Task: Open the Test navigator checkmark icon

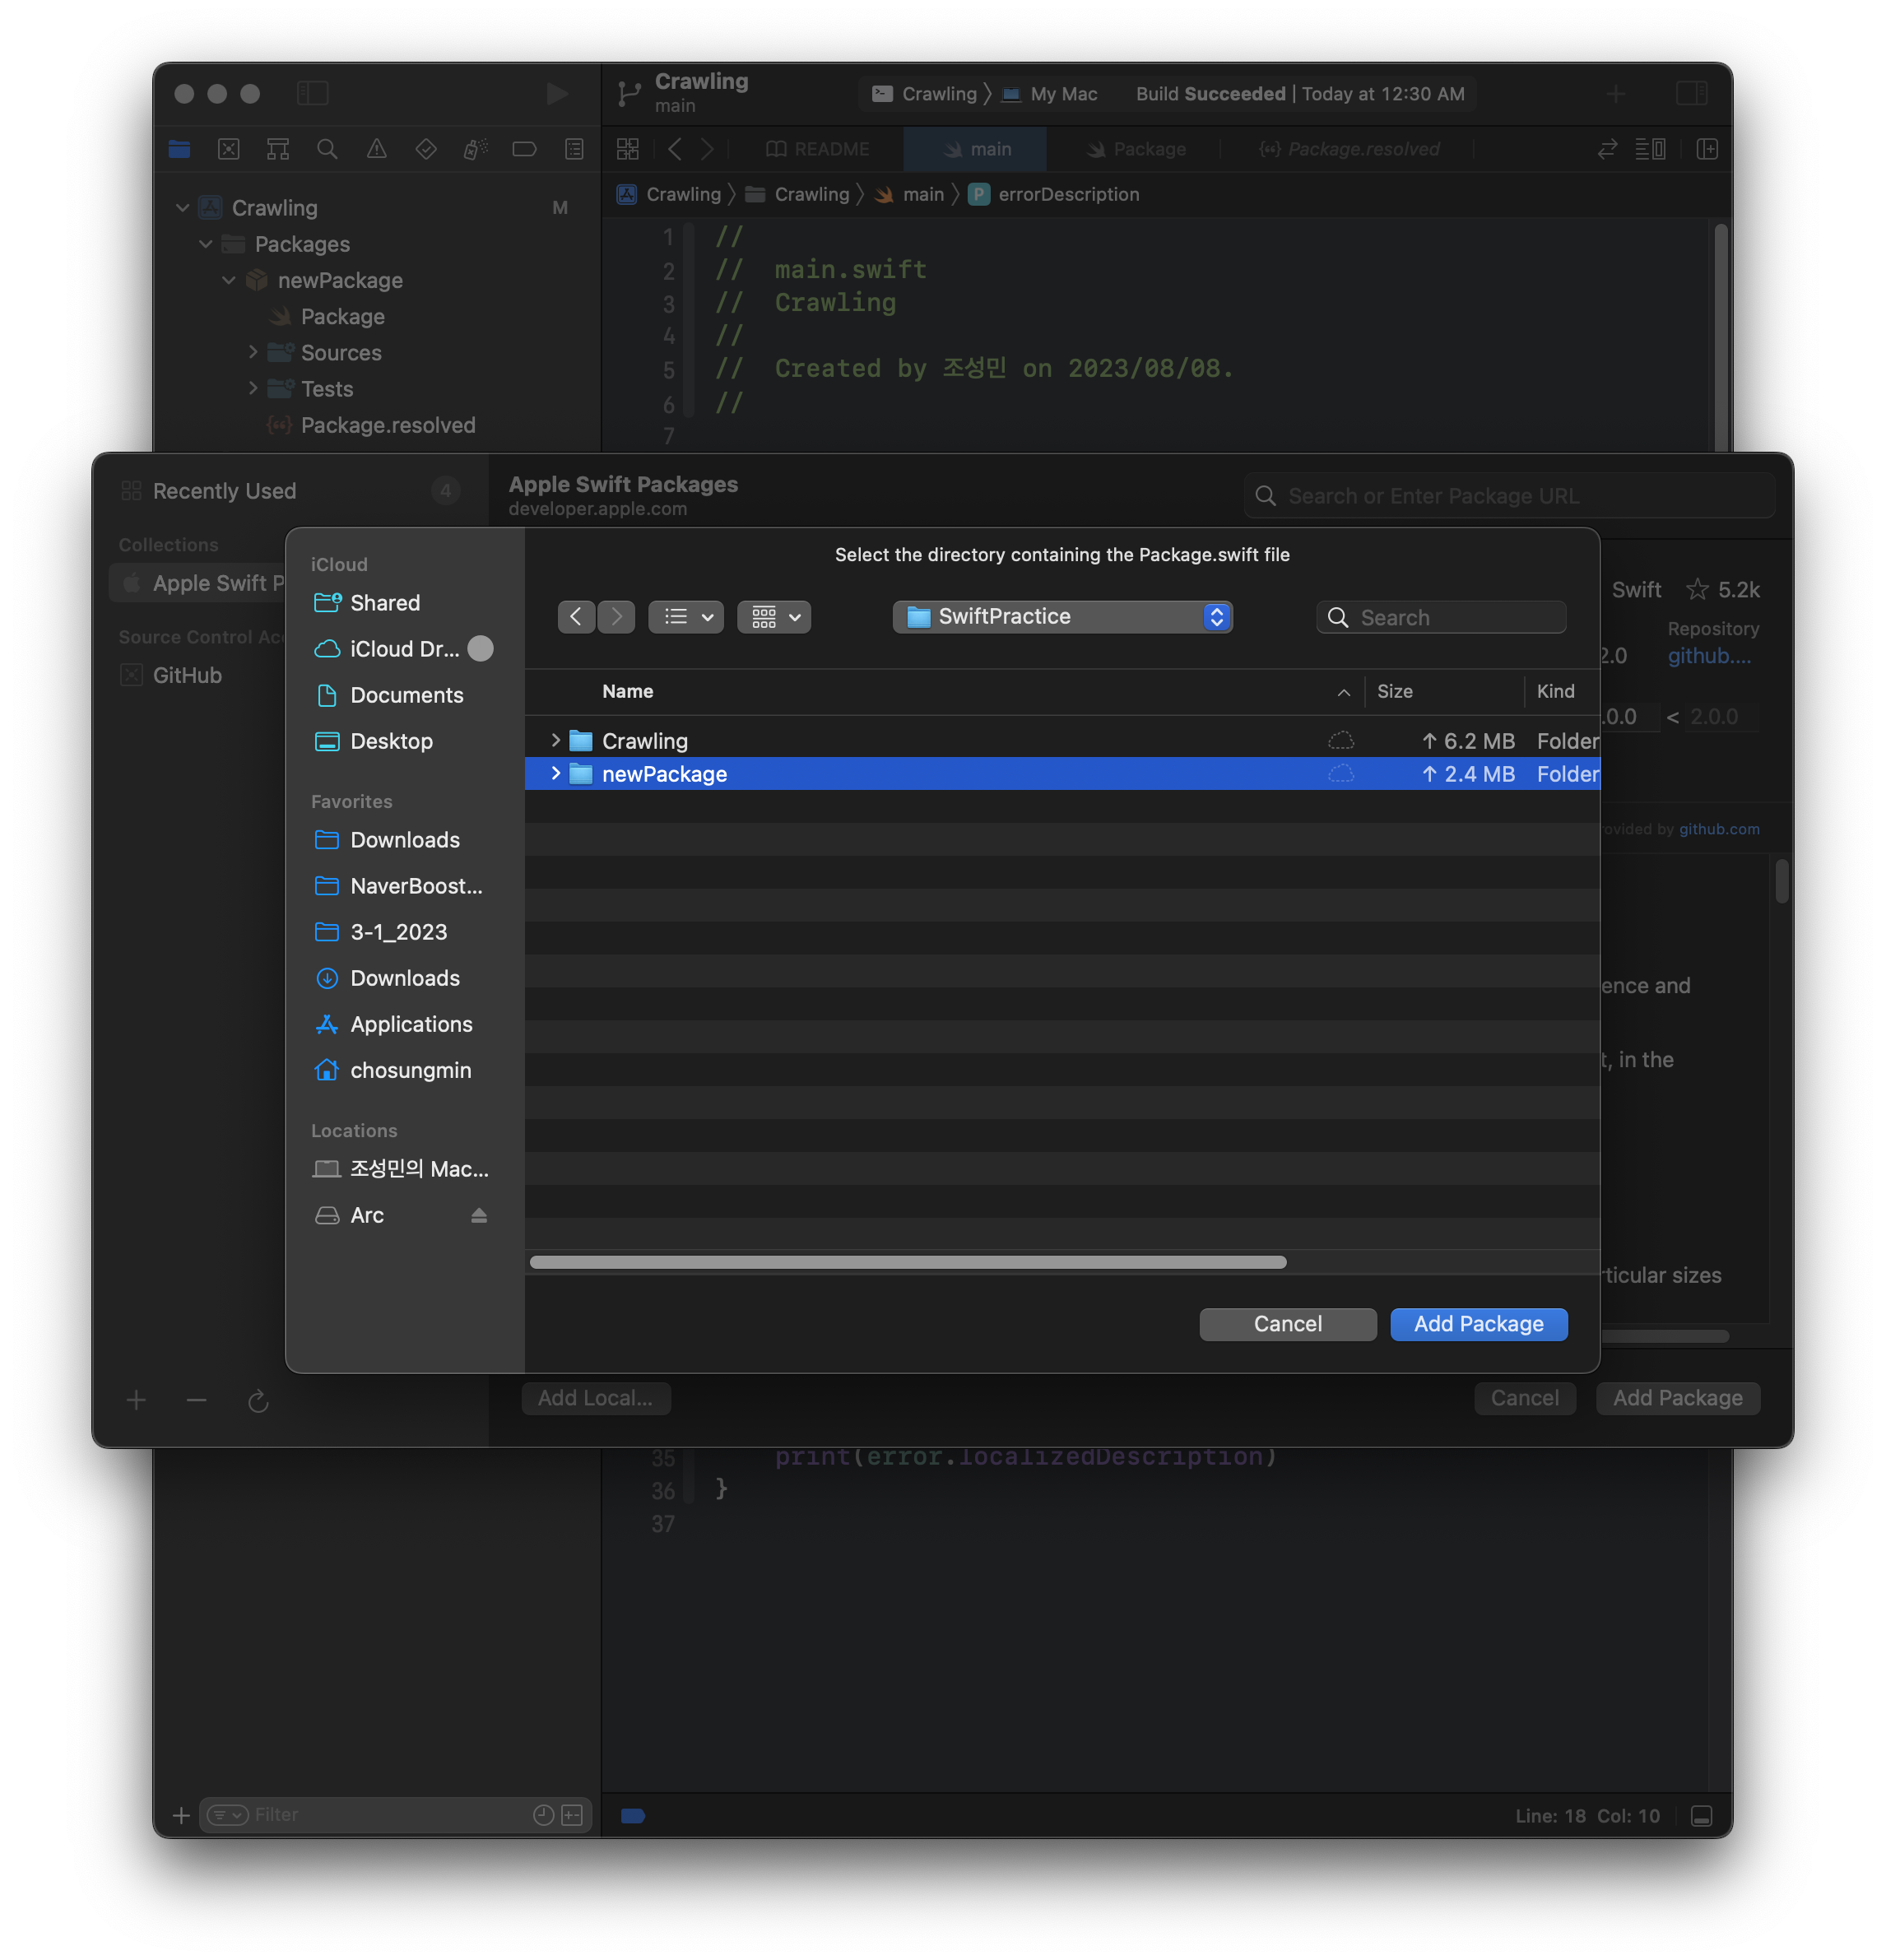Action: (426, 148)
